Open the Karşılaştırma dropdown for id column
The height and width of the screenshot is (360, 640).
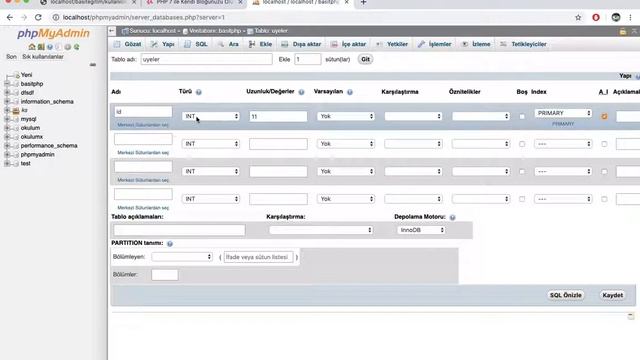[413, 116]
